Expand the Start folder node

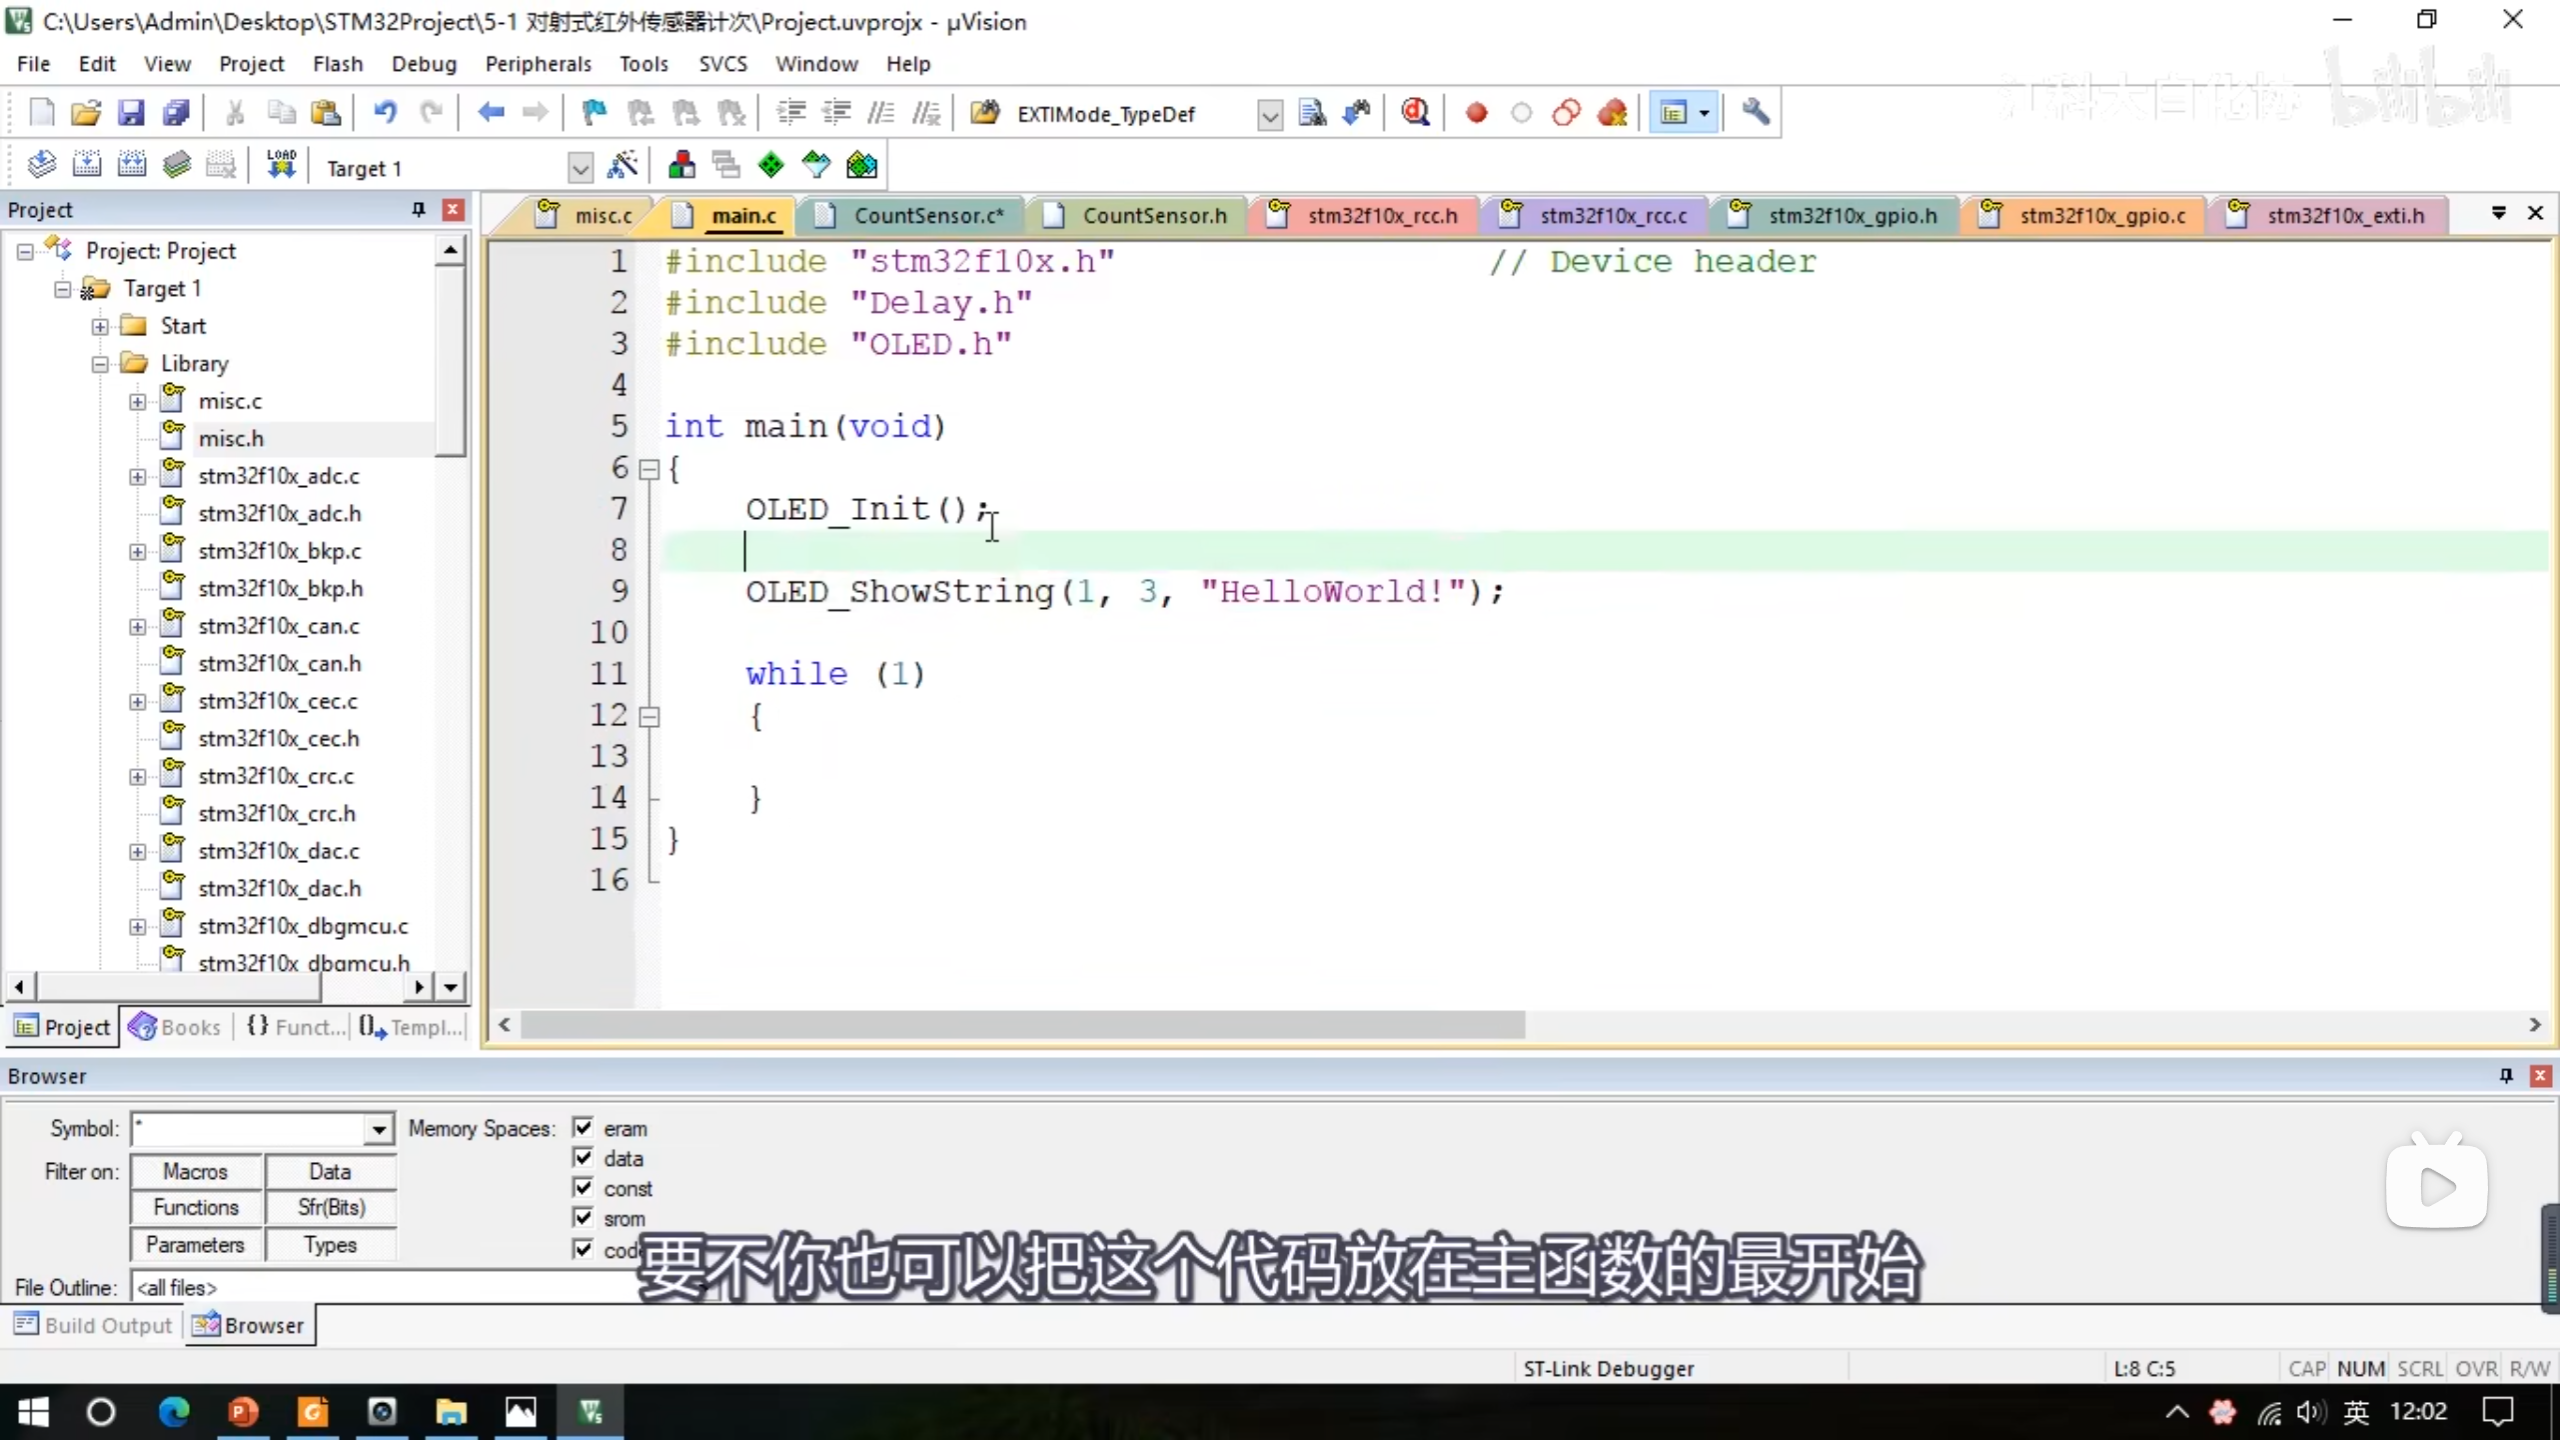100,326
